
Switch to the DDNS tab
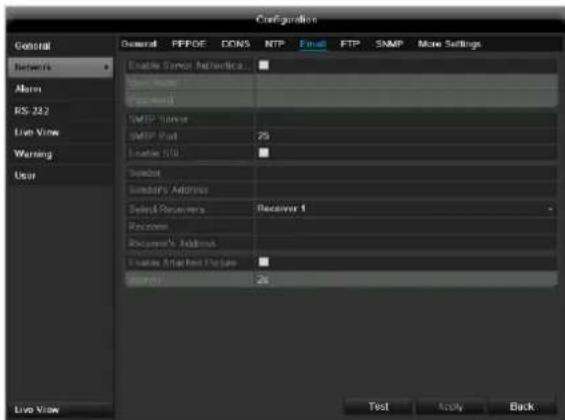pos(236,44)
